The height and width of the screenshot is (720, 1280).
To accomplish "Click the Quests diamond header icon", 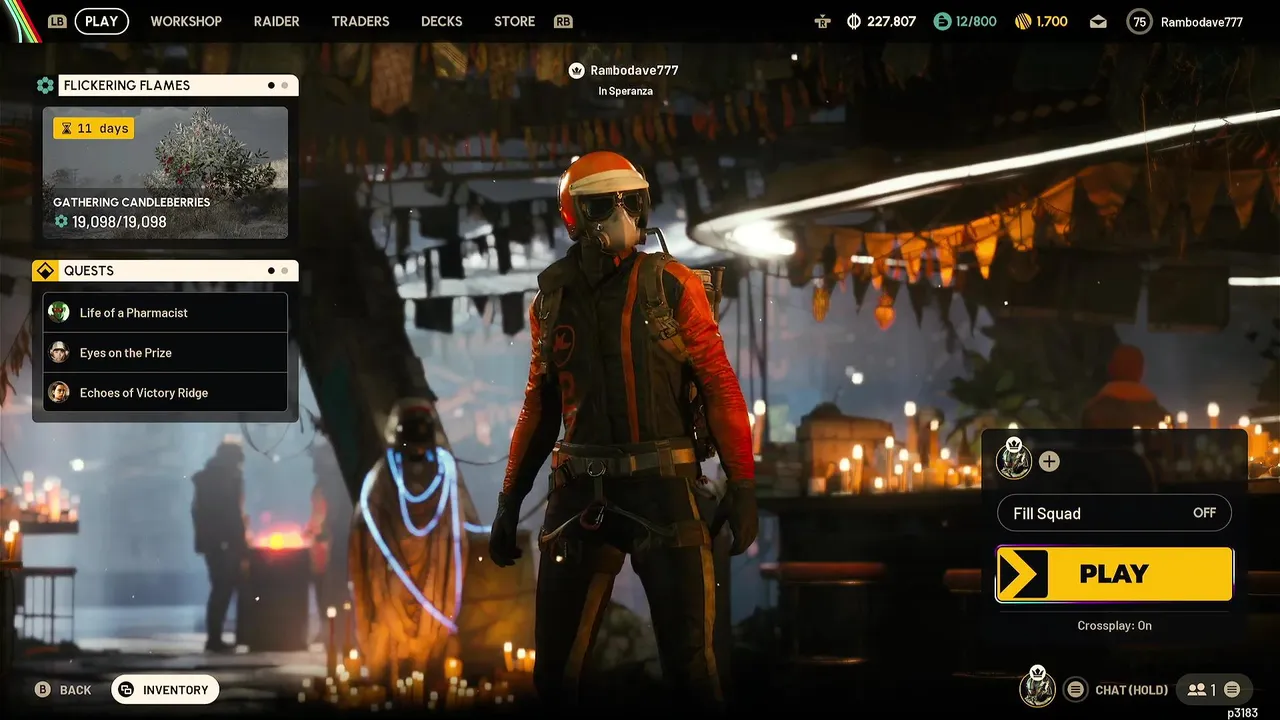I will 45,270.
